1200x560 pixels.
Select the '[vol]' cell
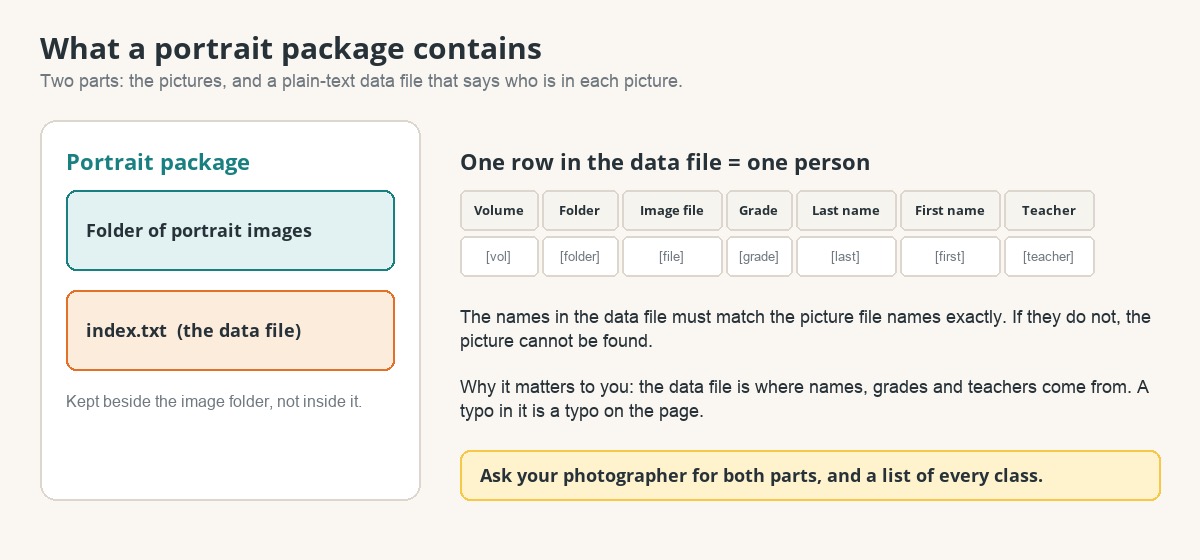pyautogui.click(x=499, y=256)
